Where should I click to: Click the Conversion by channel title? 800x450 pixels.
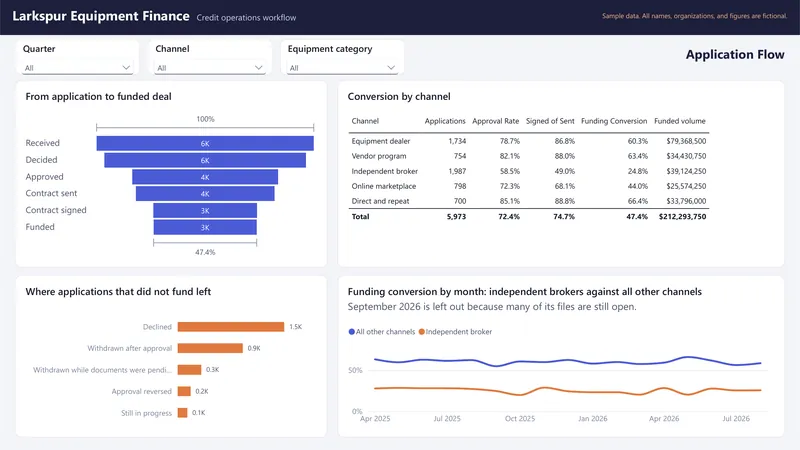click(x=399, y=96)
